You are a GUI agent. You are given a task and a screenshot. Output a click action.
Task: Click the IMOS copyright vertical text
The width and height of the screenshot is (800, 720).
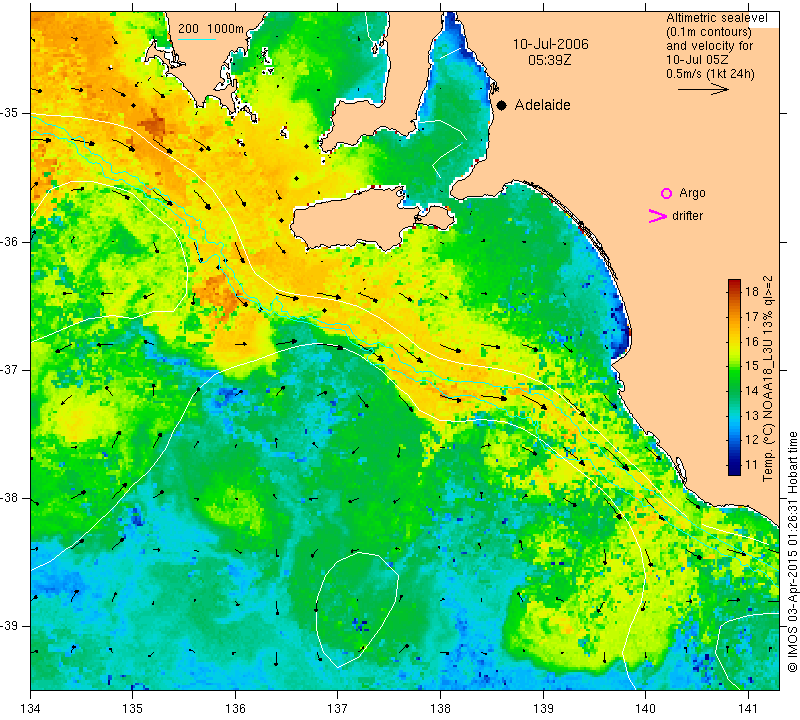[x=792, y=552]
